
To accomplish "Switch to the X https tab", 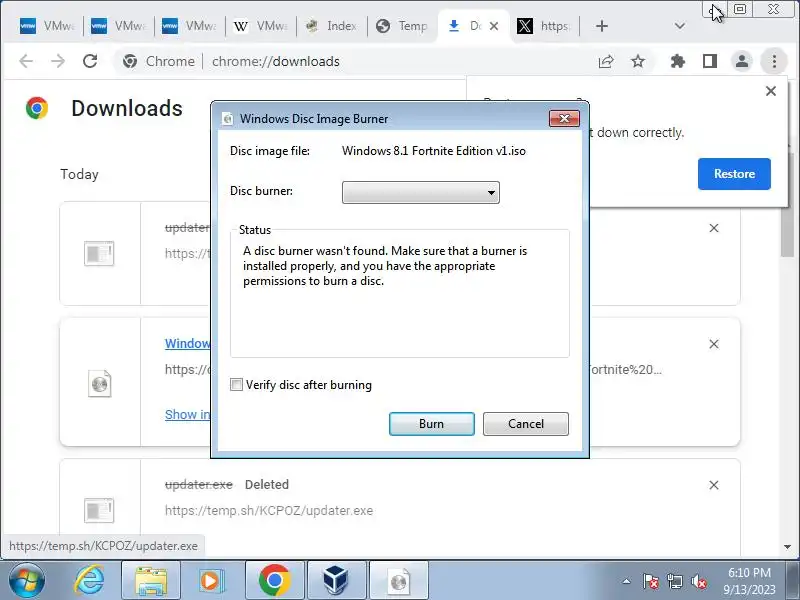I will (544, 26).
